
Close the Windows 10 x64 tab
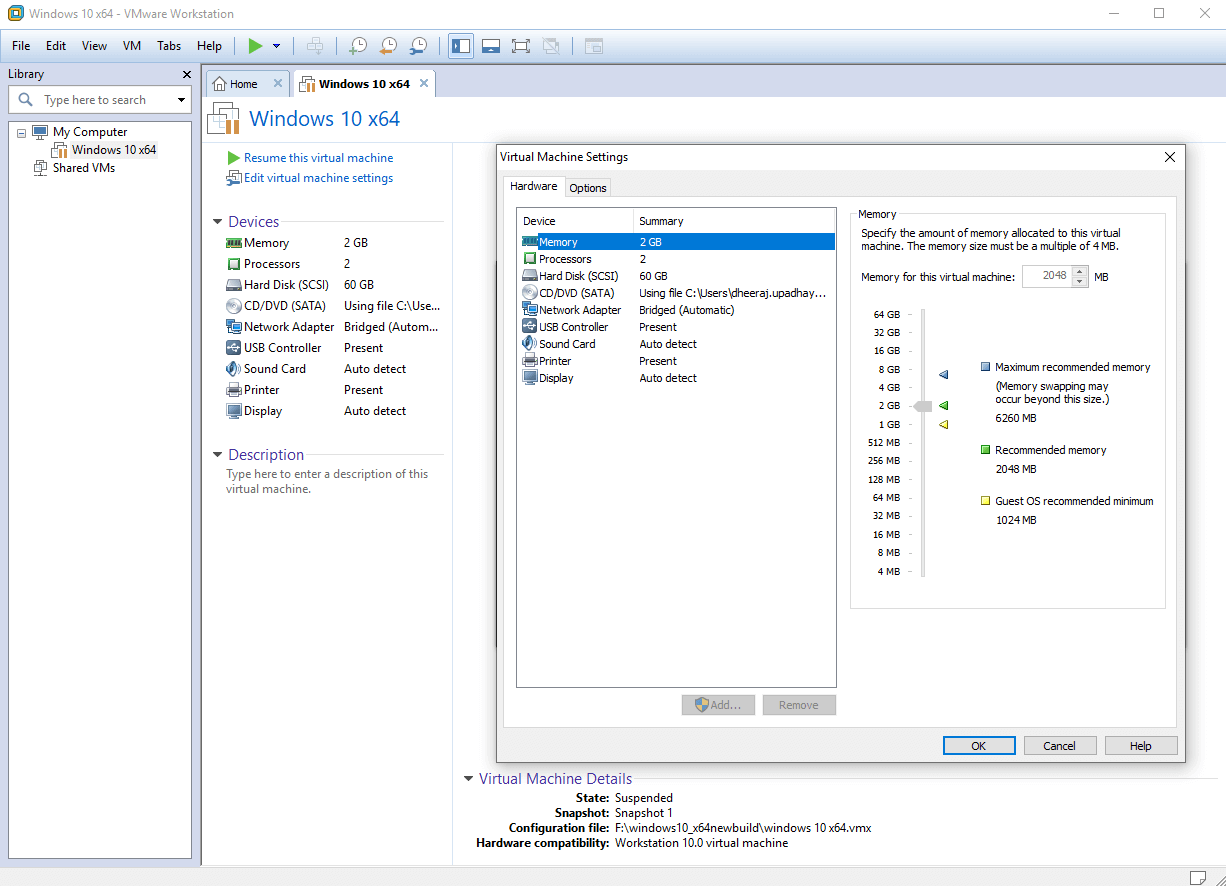(424, 84)
